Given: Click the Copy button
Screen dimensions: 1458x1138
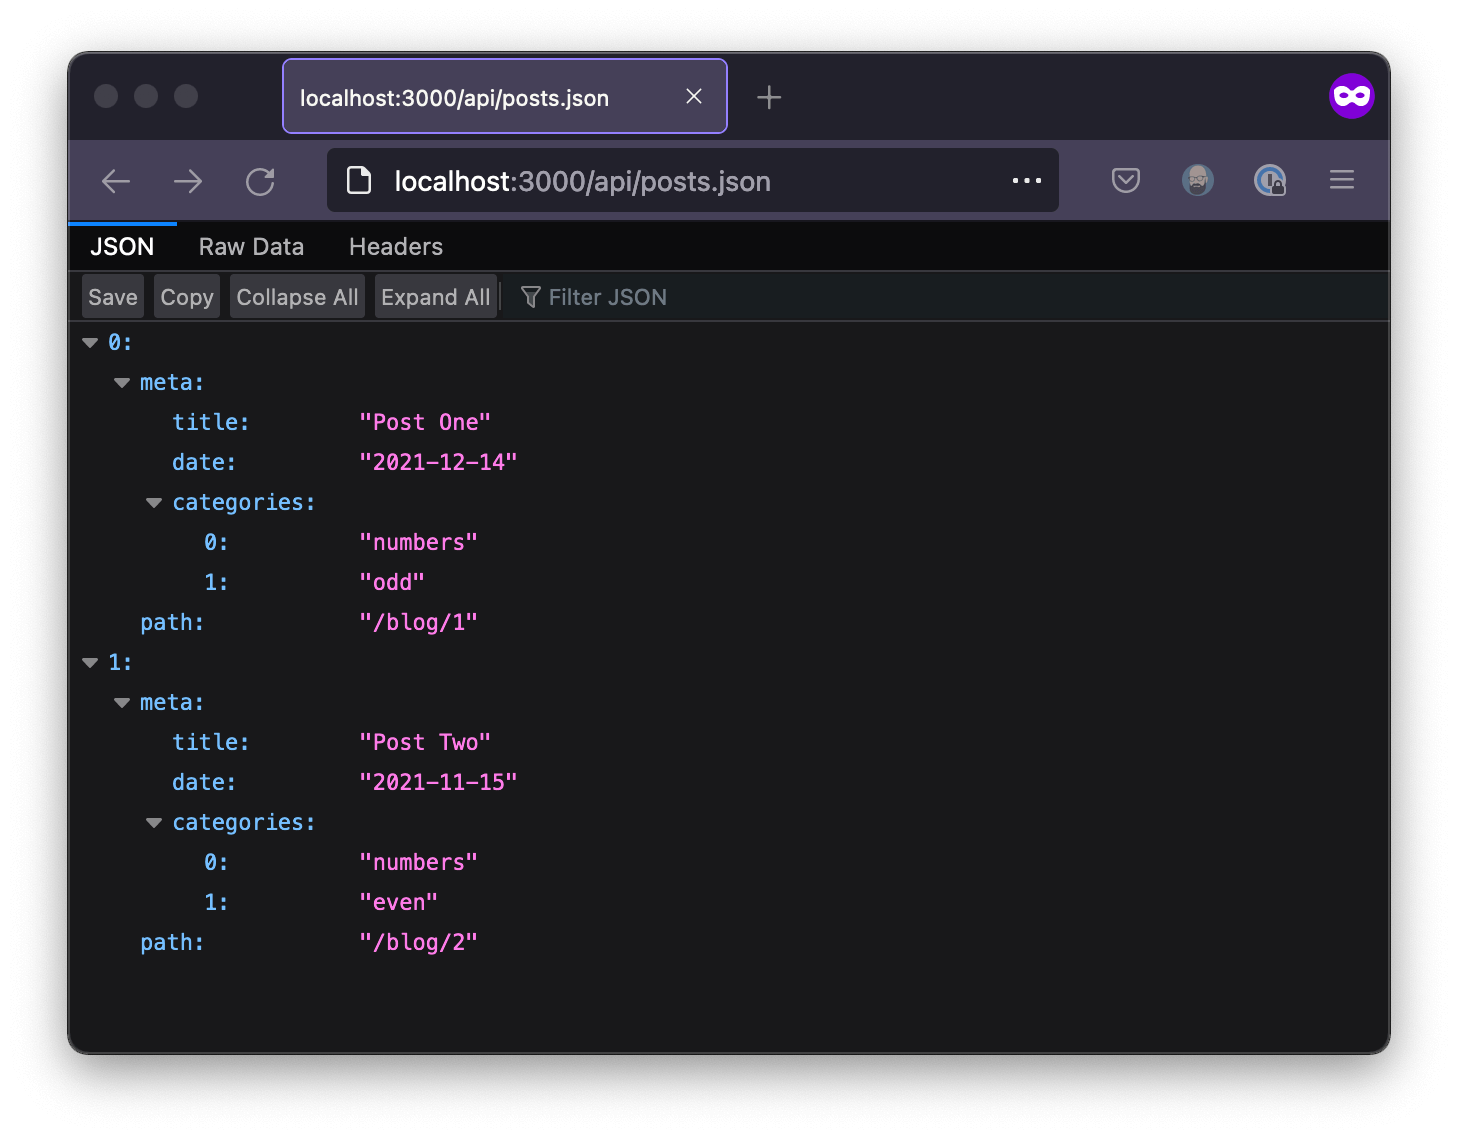Looking at the screenshot, I should point(187,297).
